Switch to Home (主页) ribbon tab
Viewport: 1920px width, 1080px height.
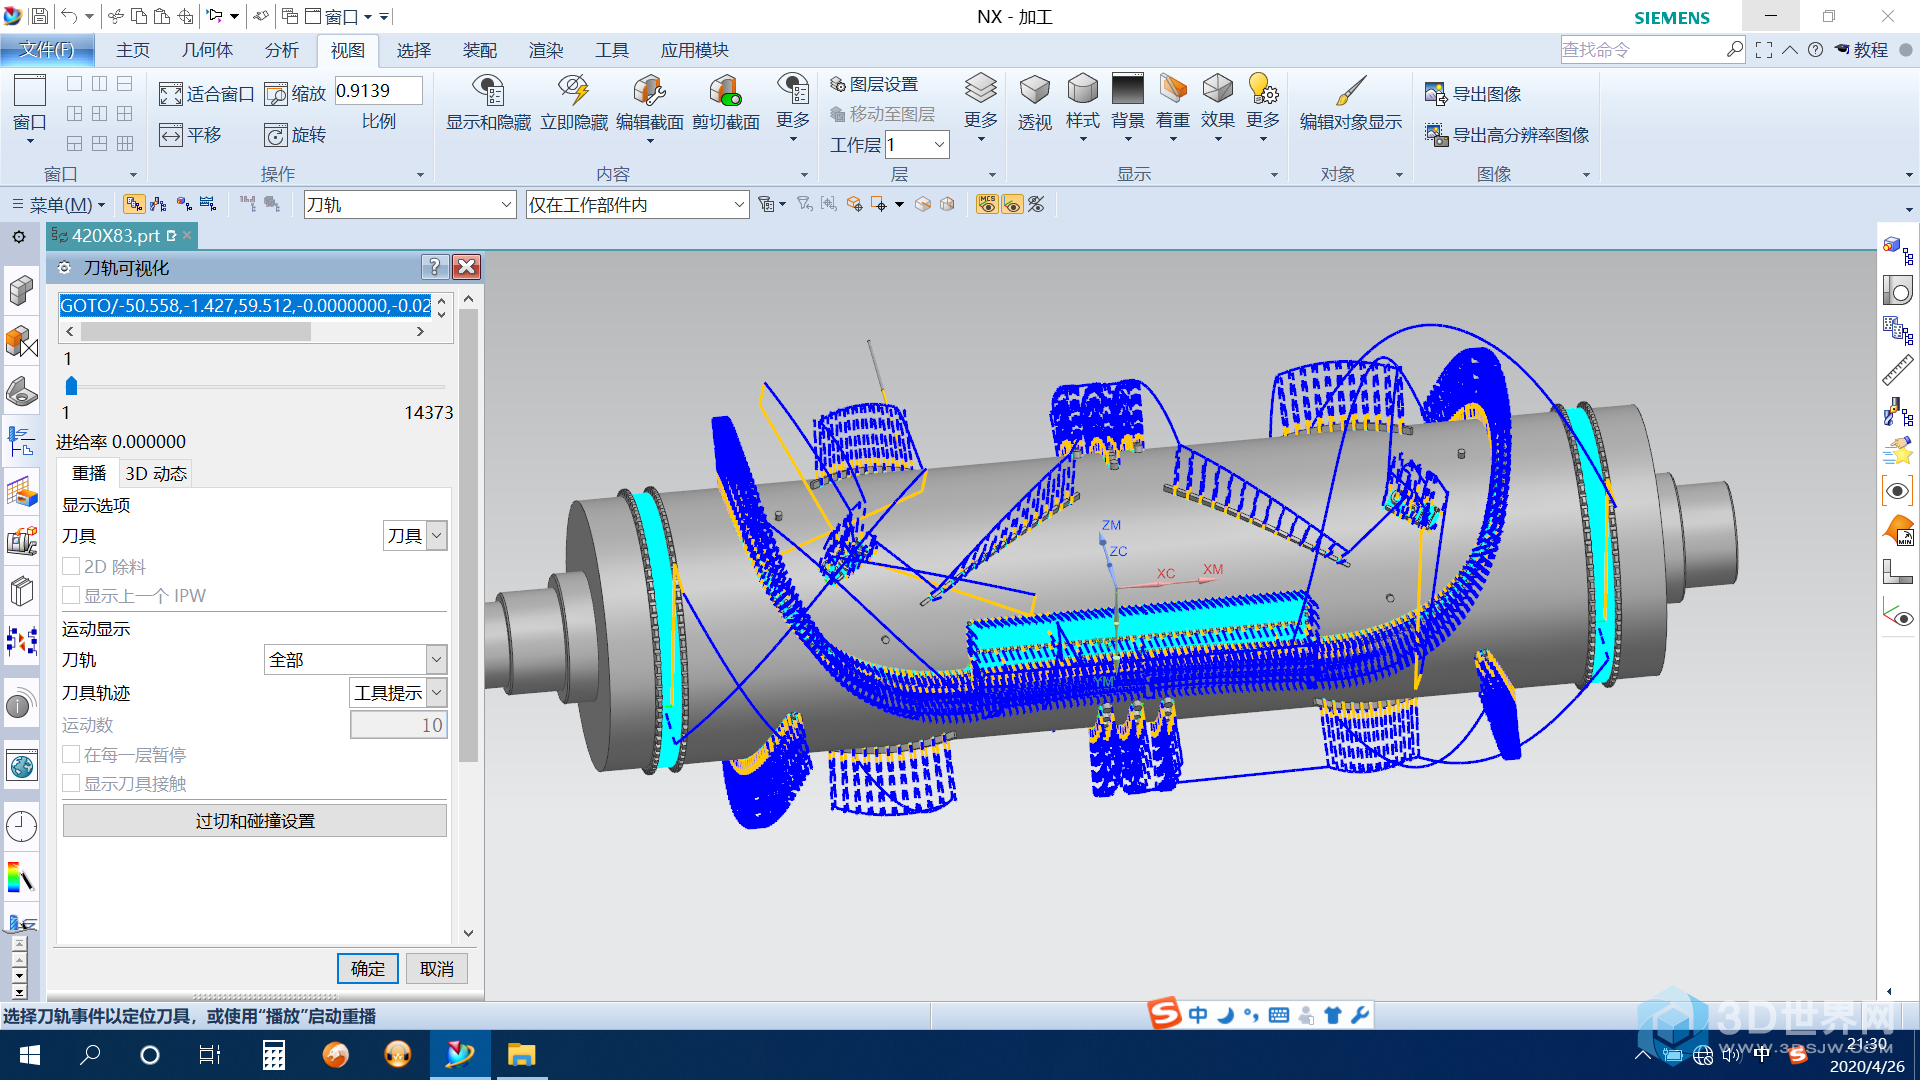tap(132, 50)
